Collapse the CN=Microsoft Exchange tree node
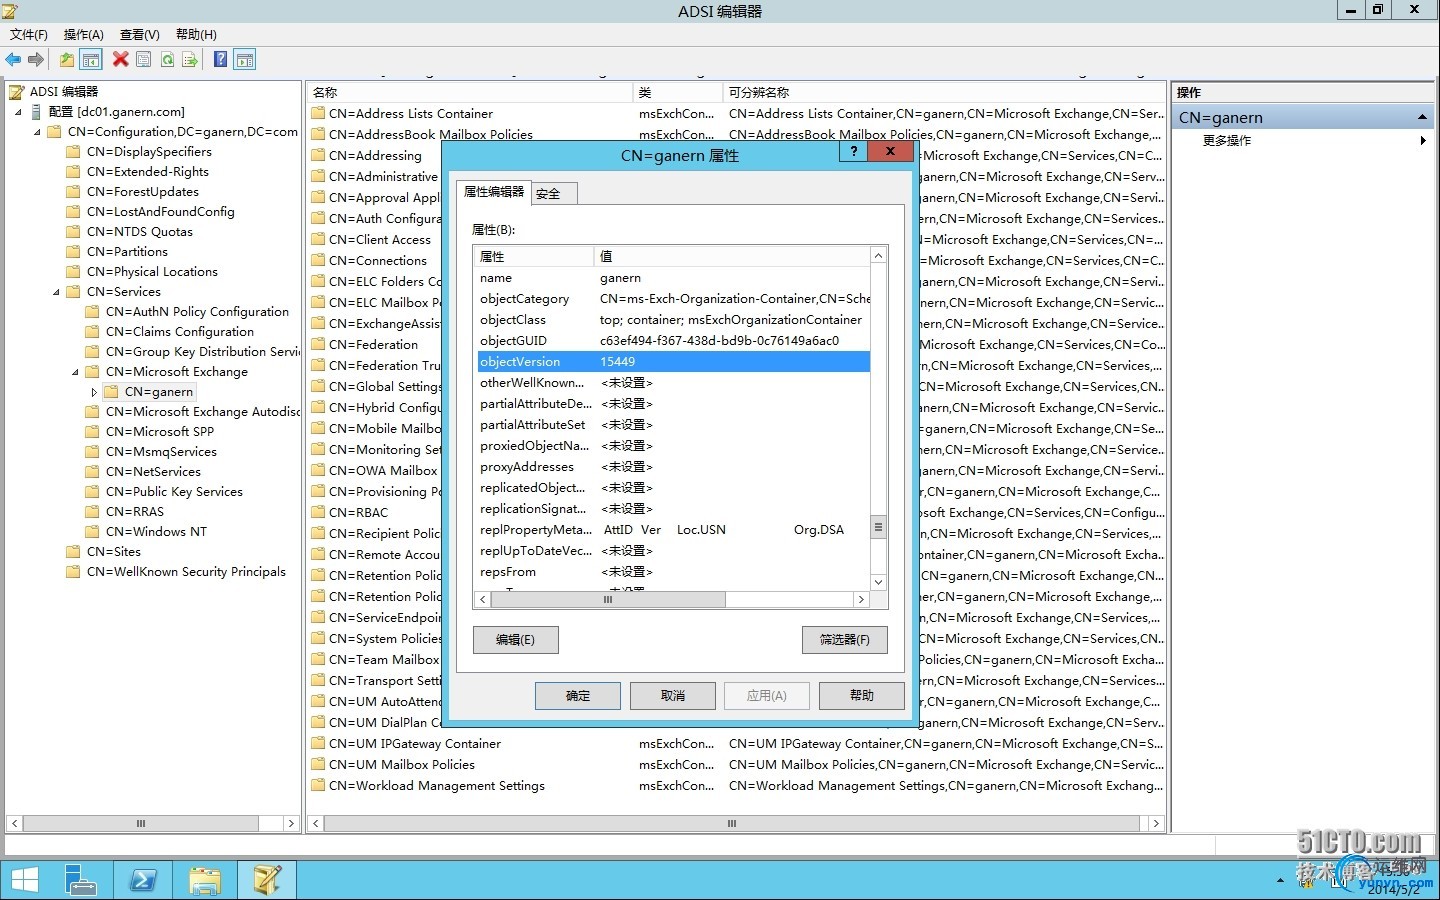Viewport: 1440px width, 900px height. 76,372
